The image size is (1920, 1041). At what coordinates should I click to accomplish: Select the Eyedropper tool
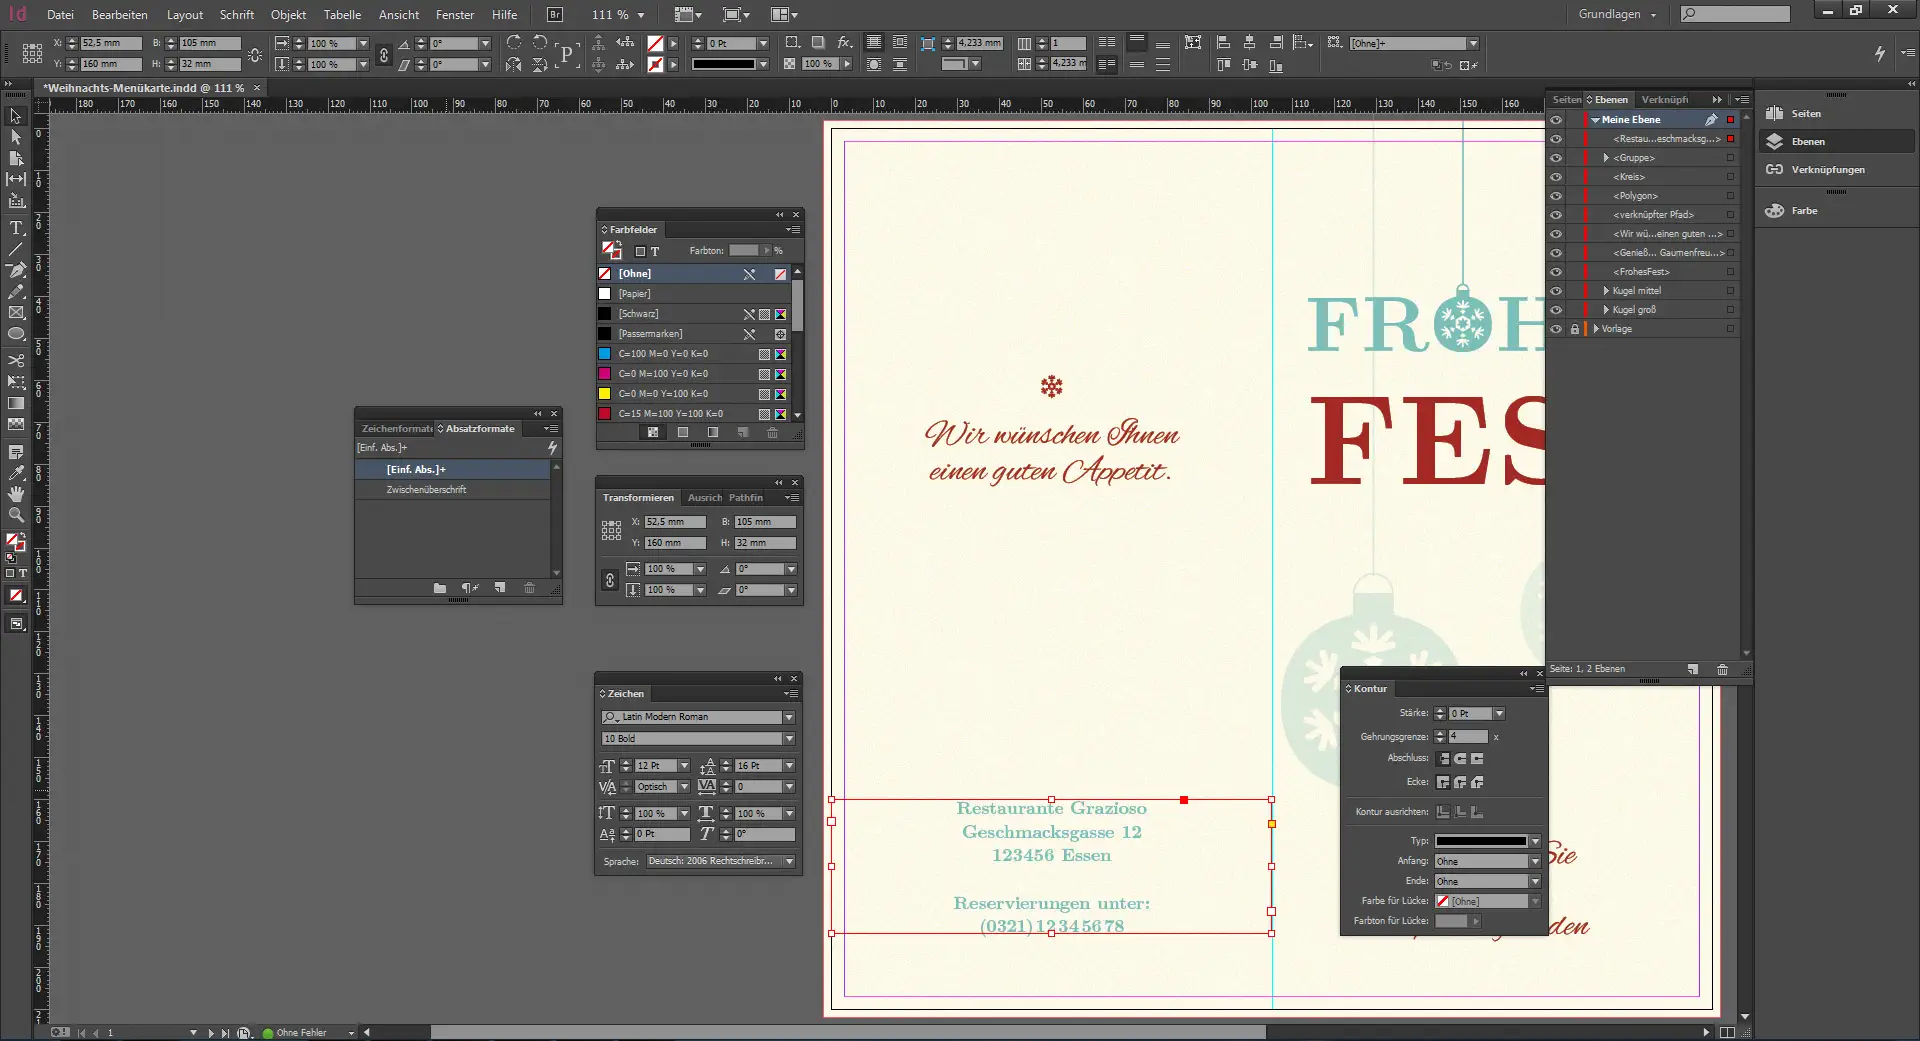tap(16, 473)
